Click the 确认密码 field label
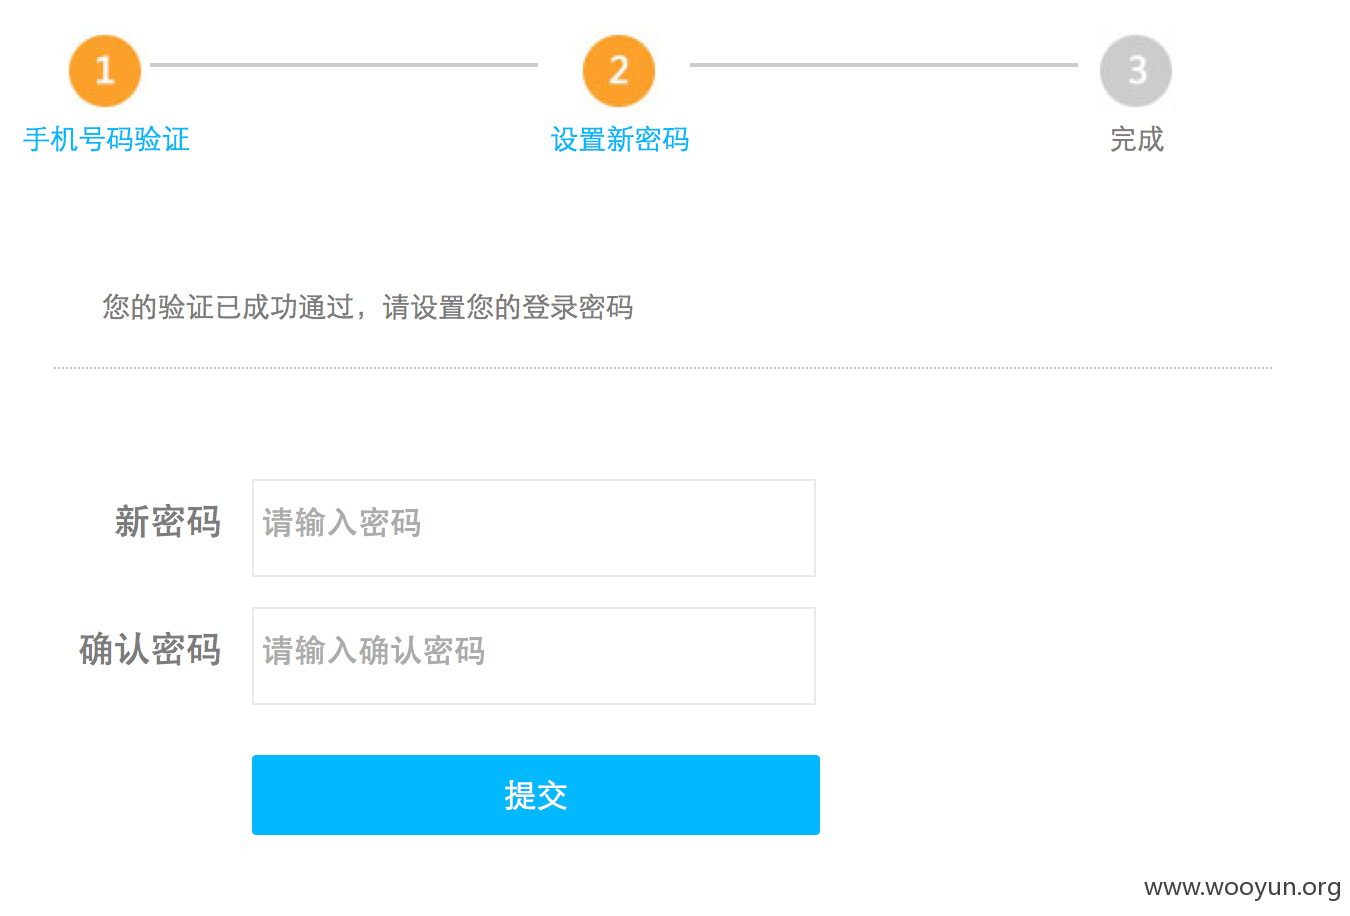 click(150, 650)
